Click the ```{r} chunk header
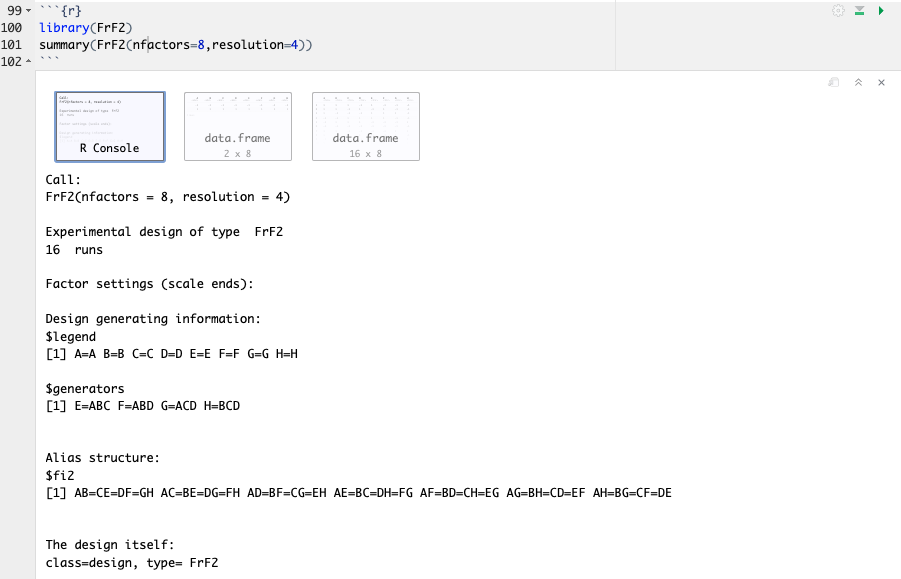Screen dimensions: 901x579 [x=60, y=10]
